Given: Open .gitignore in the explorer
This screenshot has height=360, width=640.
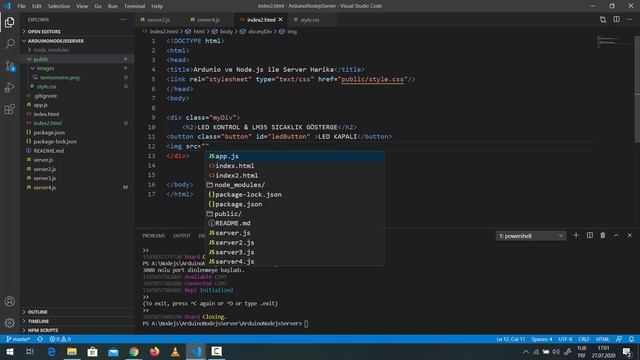Looking at the screenshot, I should click(45, 96).
